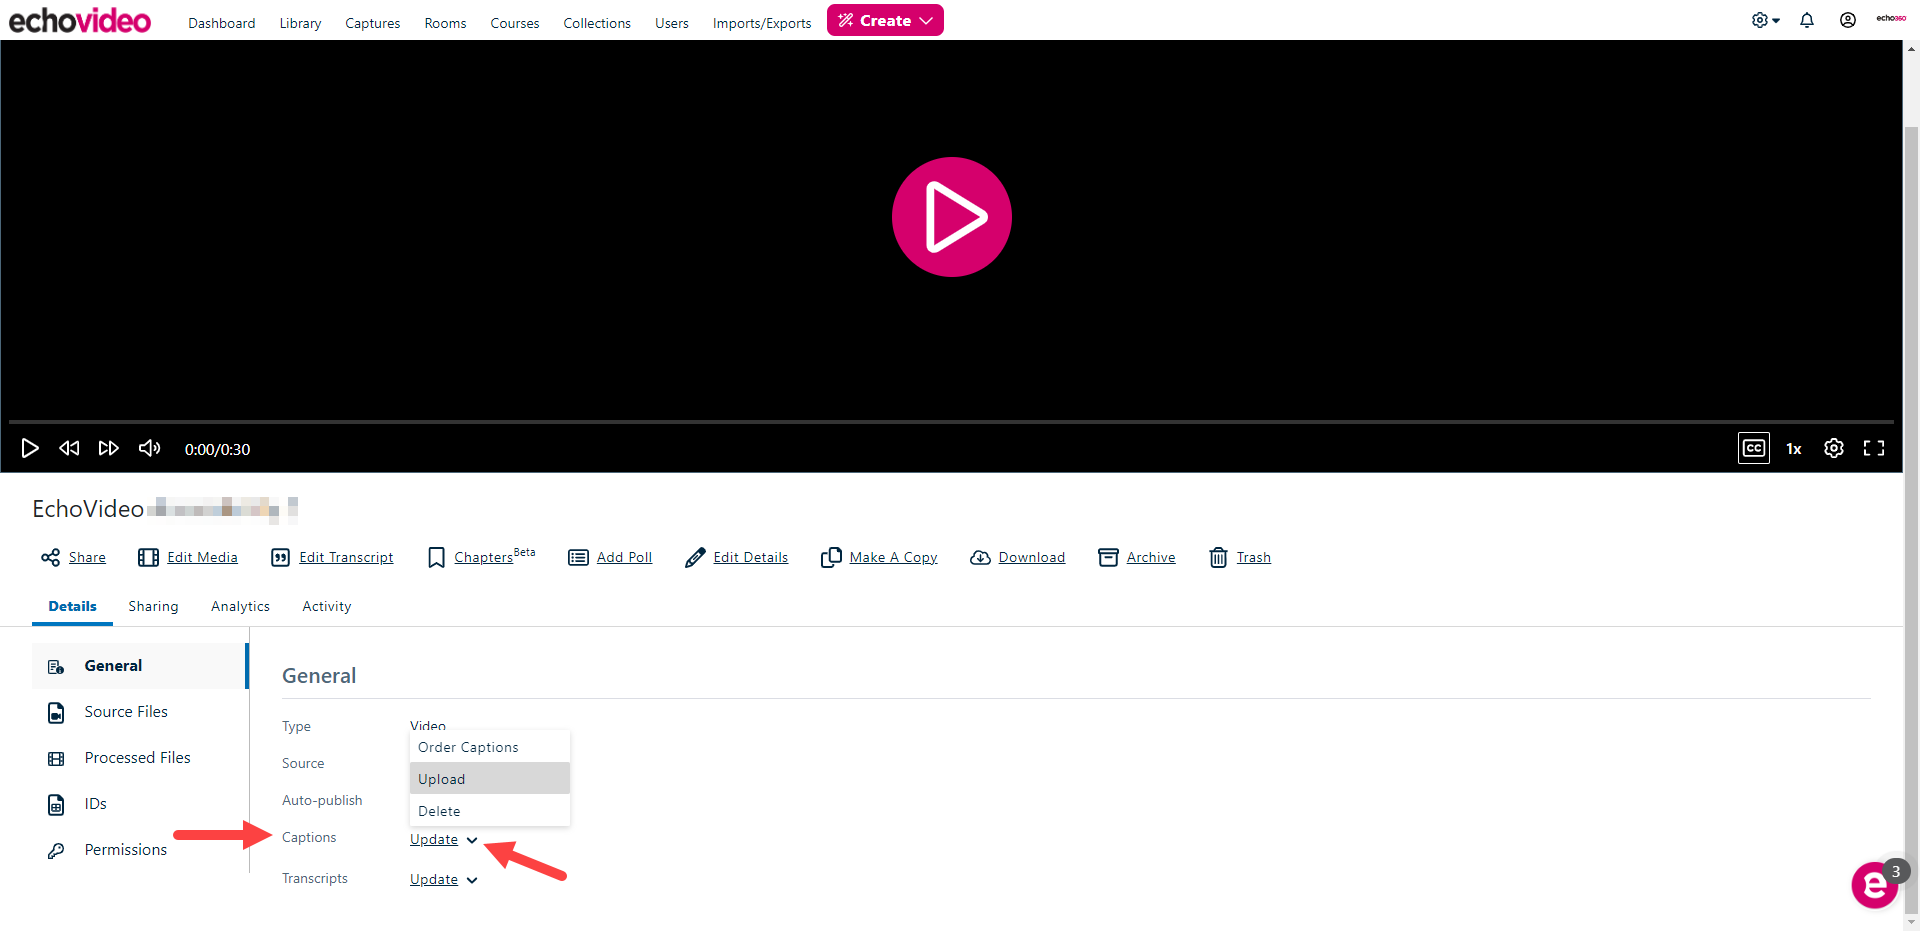The image size is (1920, 931).
Task: Click the echovideo logo
Action: coord(80,20)
